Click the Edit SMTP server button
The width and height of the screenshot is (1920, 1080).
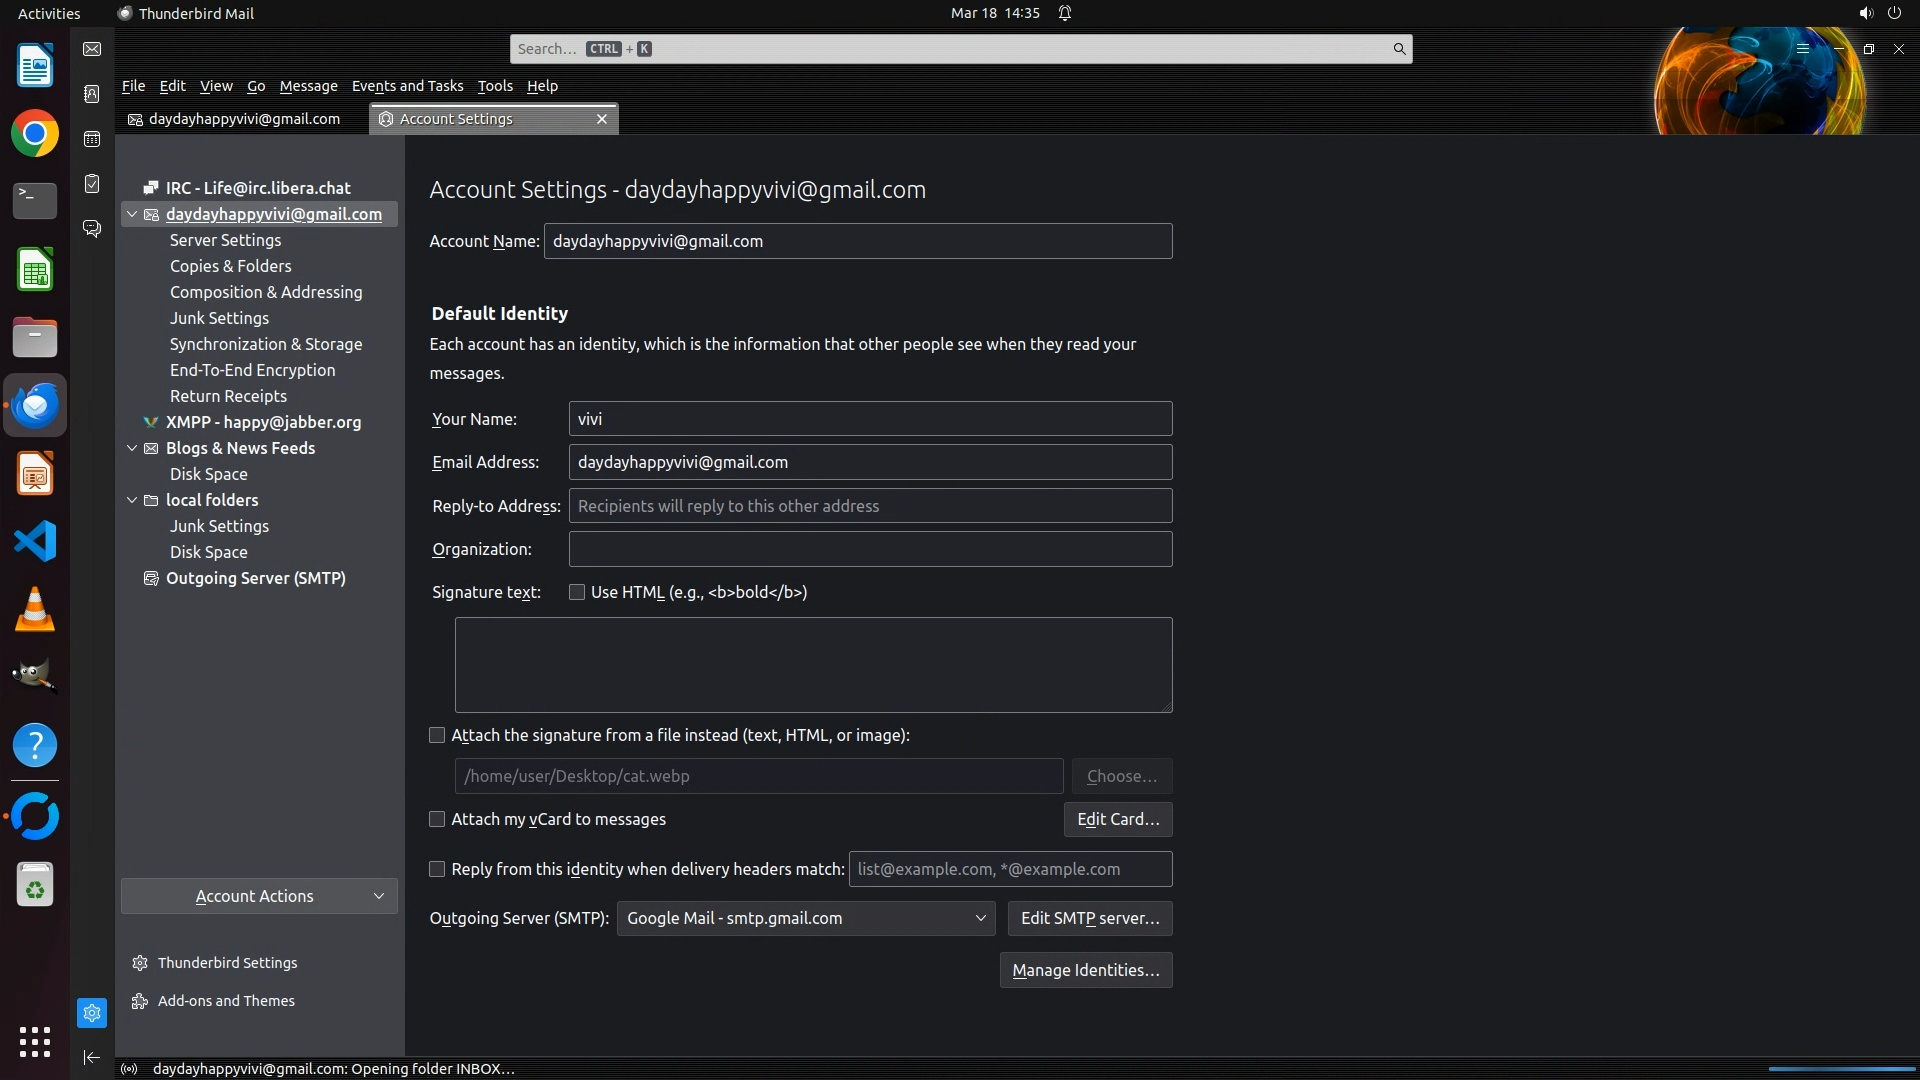(1090, 918)
